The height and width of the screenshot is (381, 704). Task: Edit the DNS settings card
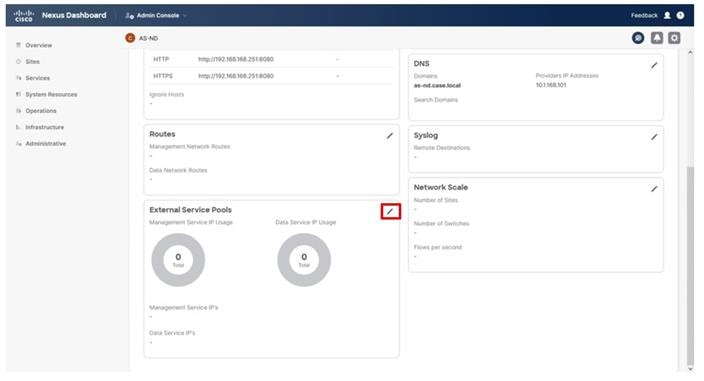(x=654, y=66)
